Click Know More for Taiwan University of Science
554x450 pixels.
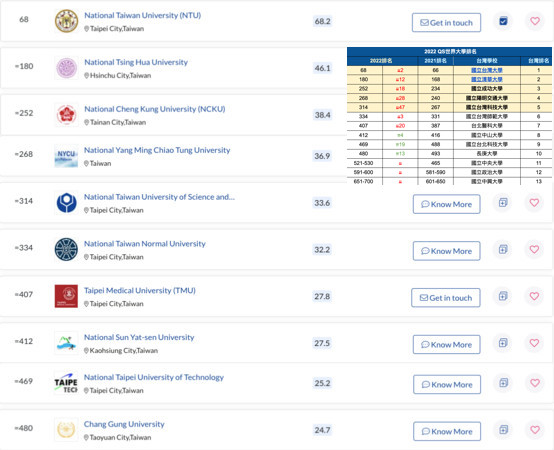coord(447,204)
